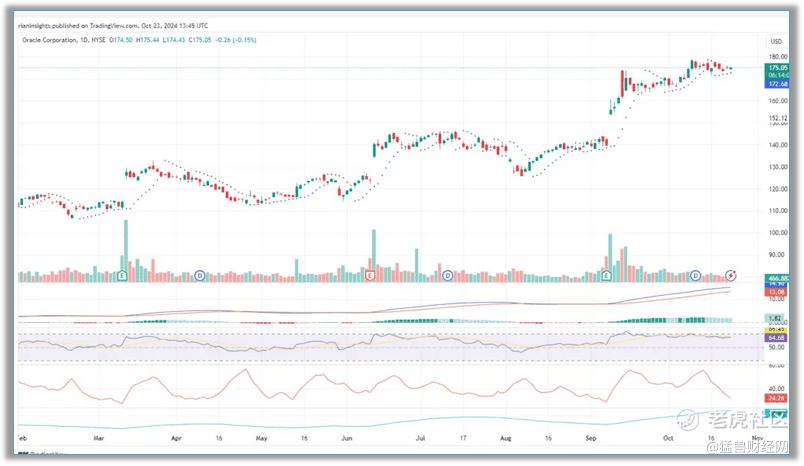The image size is (804, 466).
Task: Click the '100.00' price axis label
Action: (778, 233)
